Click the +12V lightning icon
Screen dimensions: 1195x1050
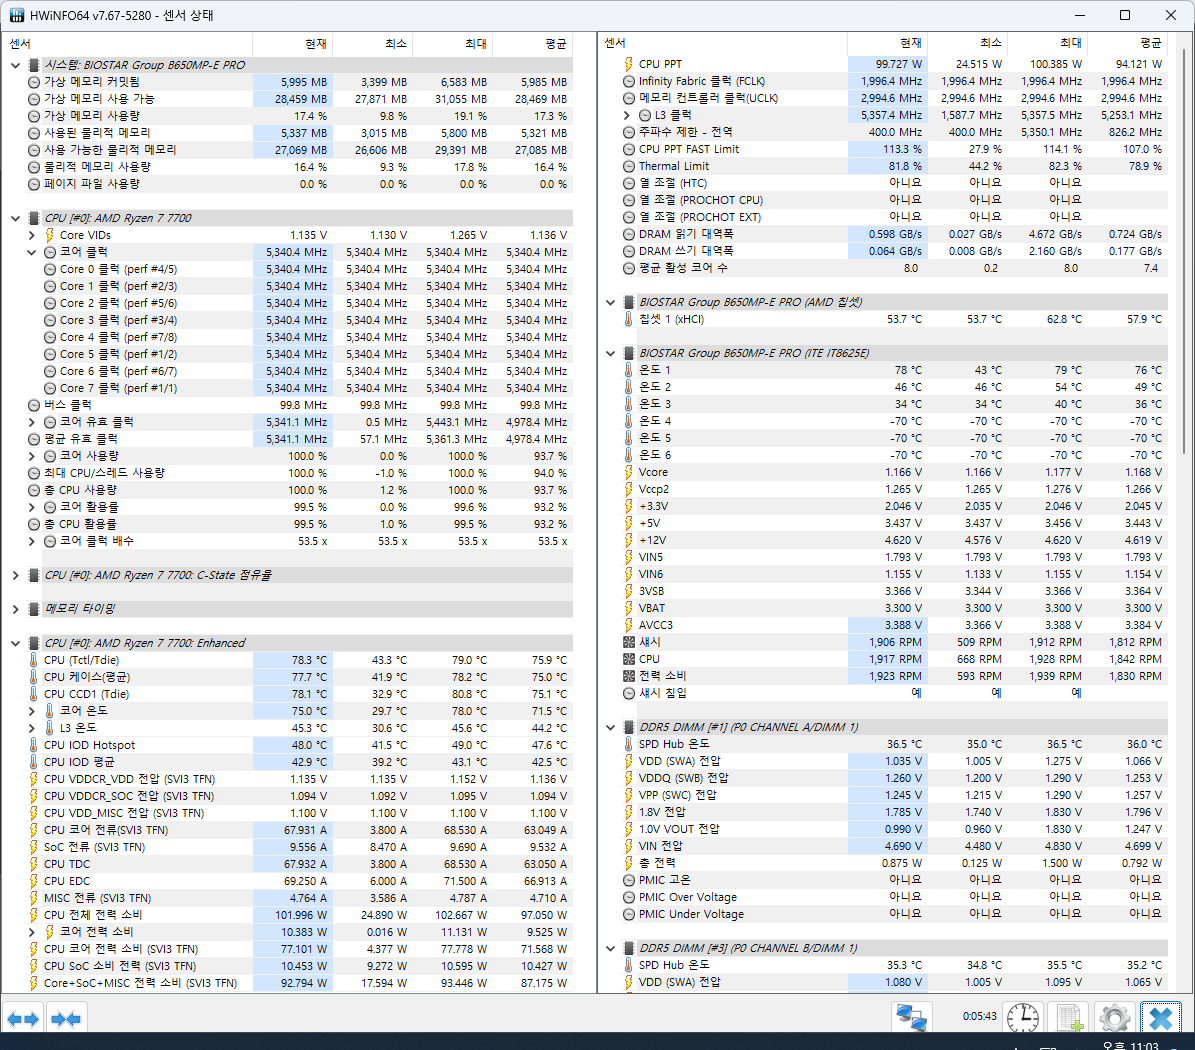(x=629, y=540)
